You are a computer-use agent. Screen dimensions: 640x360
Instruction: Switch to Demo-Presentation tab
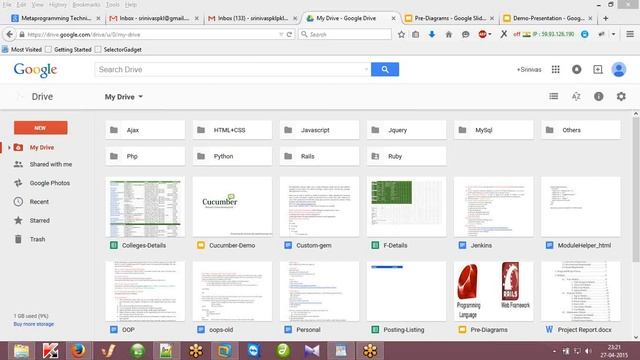547,18
